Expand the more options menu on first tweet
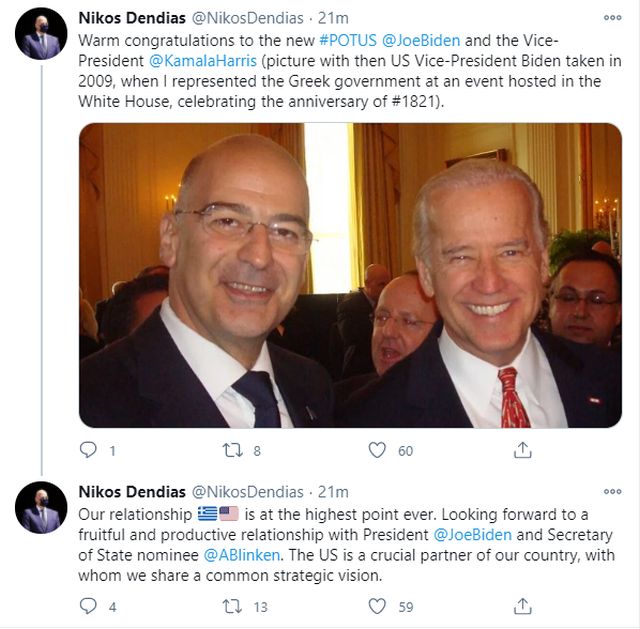This screenshot has height=629, width=640. (613, 18)
